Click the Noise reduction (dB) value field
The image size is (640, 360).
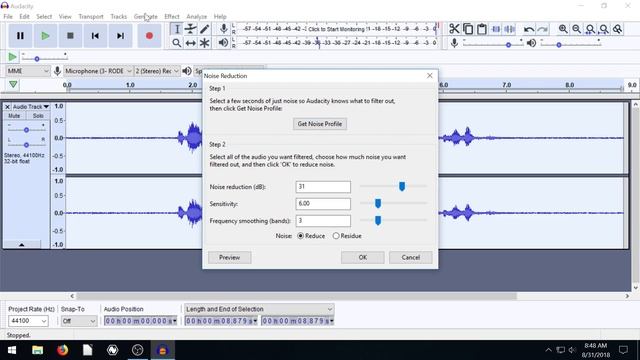pos(323,187)
